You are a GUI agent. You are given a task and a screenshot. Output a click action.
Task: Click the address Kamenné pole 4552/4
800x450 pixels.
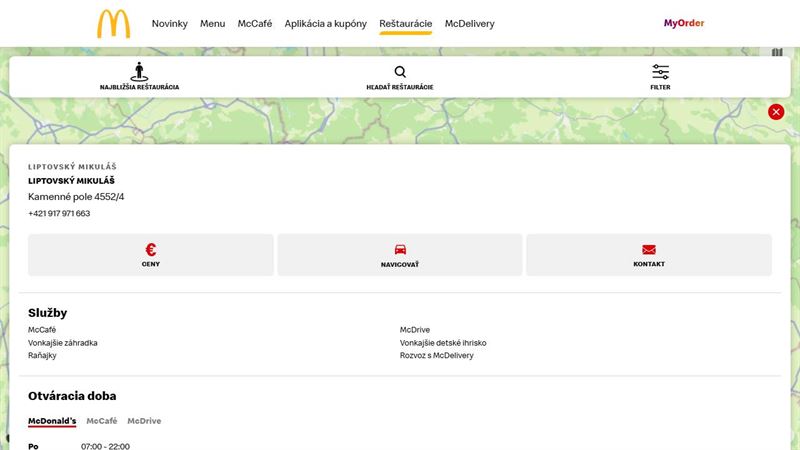click(76, 196)
